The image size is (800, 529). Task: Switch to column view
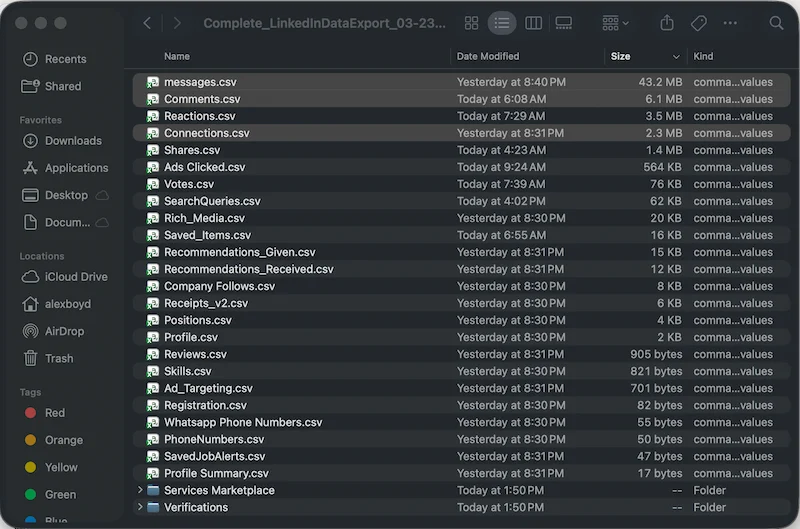point(533,23)
